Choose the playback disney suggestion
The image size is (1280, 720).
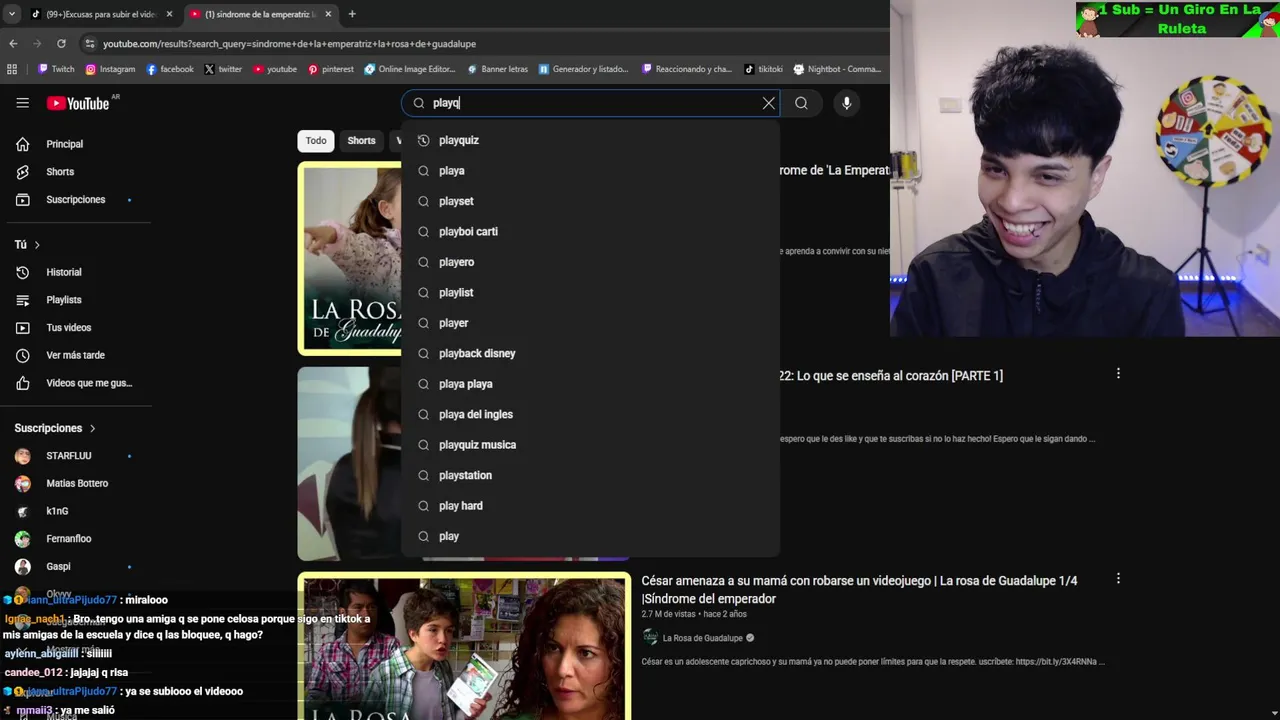point(590,354)
